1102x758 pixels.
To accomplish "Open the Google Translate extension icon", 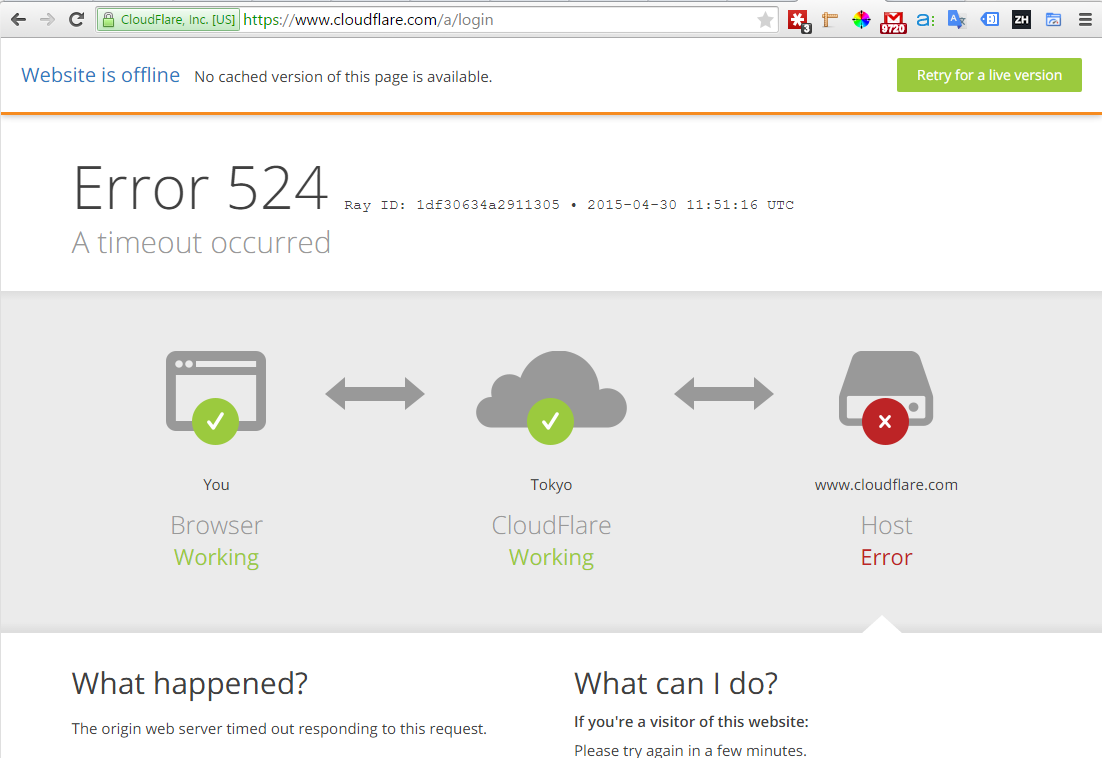I will click(957, 20).
